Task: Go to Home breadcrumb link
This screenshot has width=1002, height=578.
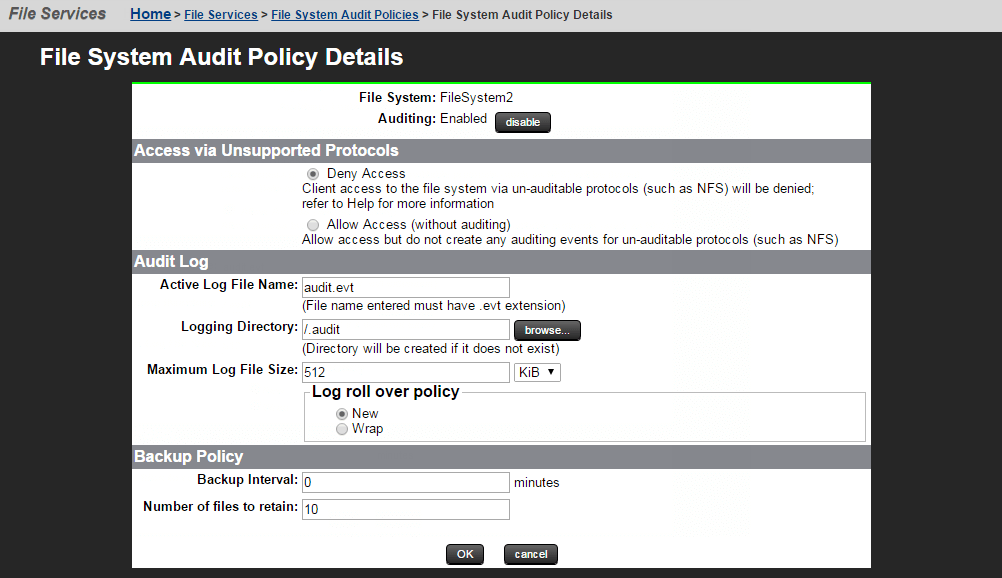Action: [x=150, y=14]
